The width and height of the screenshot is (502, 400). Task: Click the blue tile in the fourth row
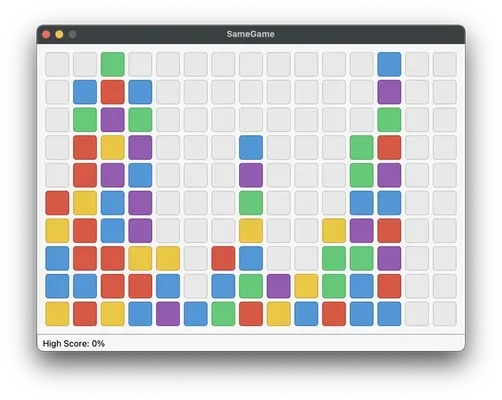coord(251,147)
